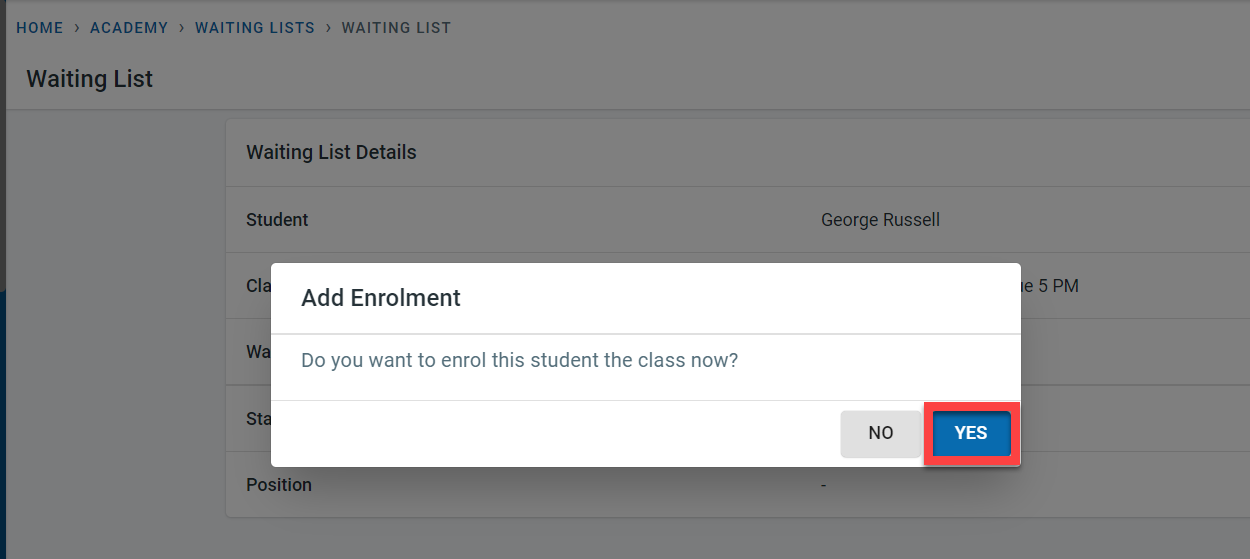Screen dimensions: 1250x559
Task: Click the final WAITING LIST breadcrumb
Action: pyautogui.click(x=396, y=28)
